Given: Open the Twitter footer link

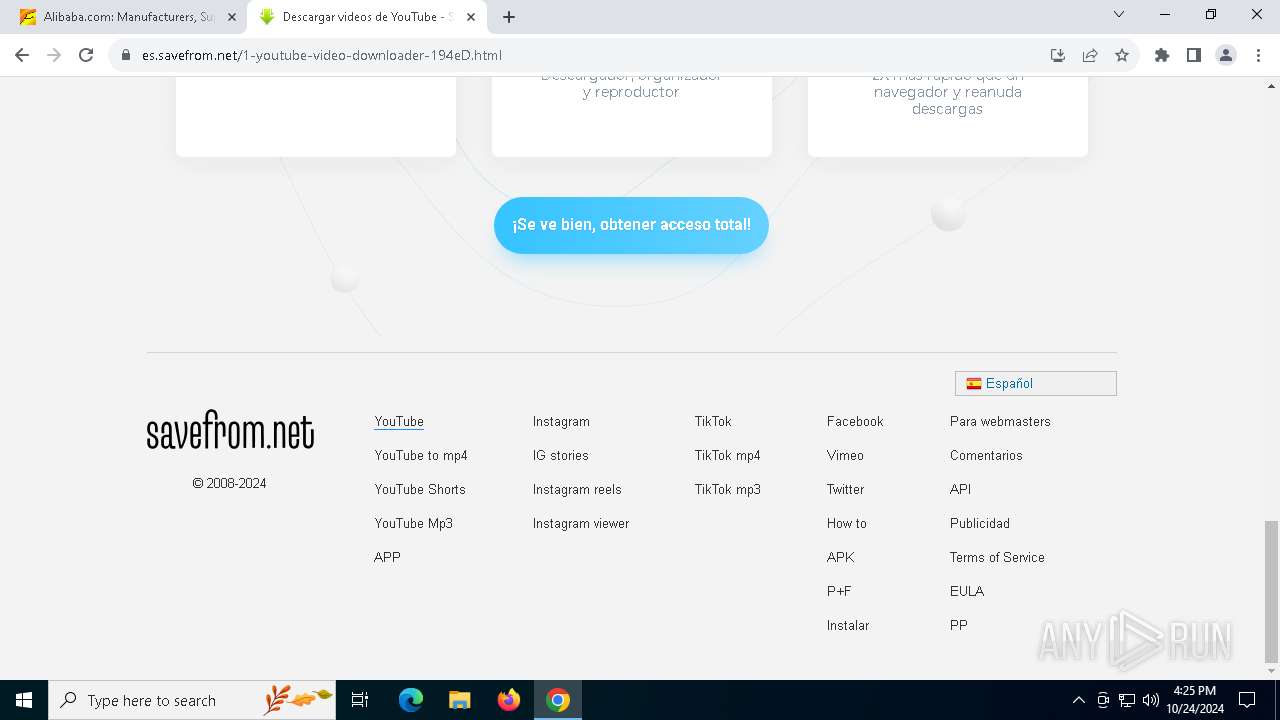Looking at the screenshot, I should point(846,490).
